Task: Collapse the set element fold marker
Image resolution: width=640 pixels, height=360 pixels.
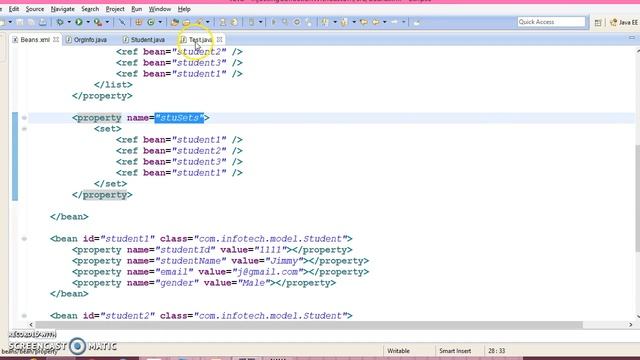Action: click(24, 129)
